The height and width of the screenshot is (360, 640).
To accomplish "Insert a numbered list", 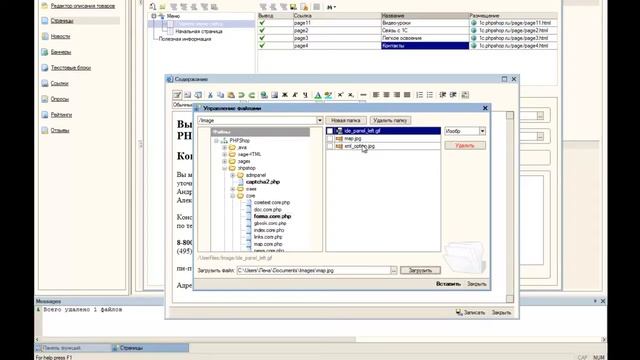I will [x=419, y=95].
